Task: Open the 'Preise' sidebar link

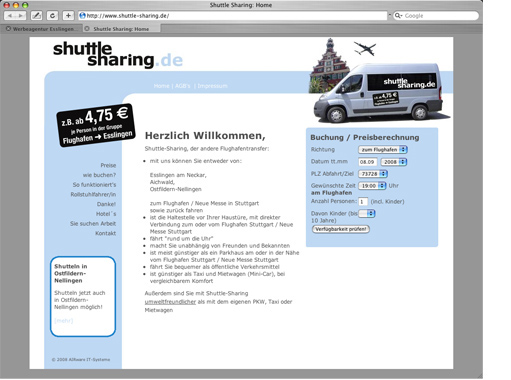Action: click(x=108, y=165)
